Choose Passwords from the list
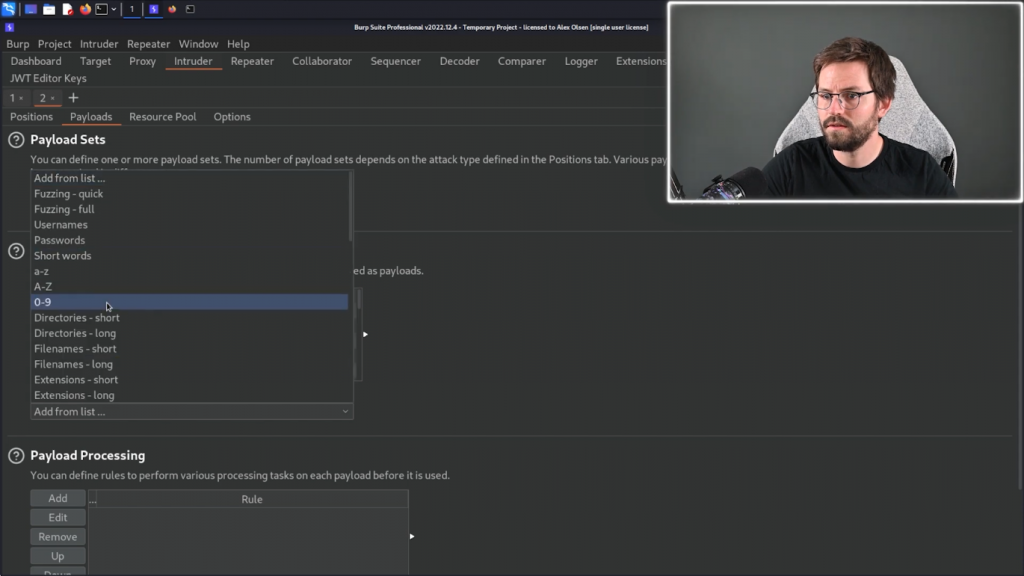This screenshot has height=576, width=1024. 189,240
